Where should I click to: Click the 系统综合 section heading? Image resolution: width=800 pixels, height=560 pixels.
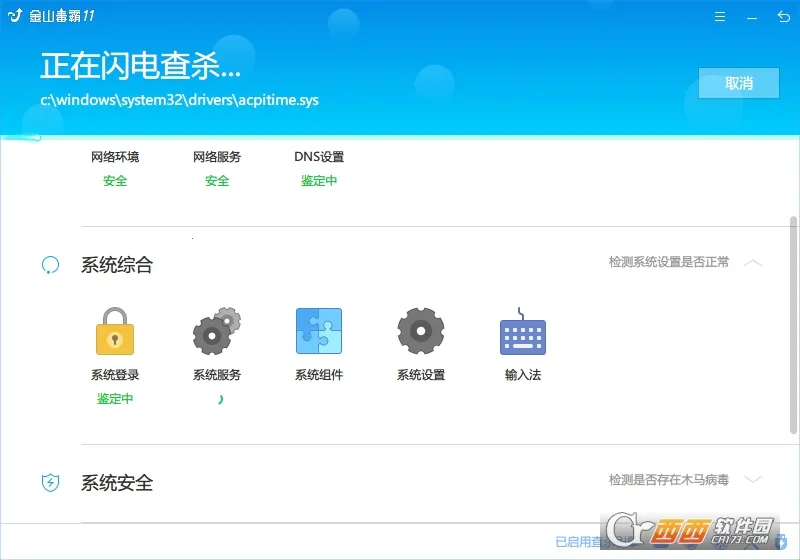click(117, 265)
